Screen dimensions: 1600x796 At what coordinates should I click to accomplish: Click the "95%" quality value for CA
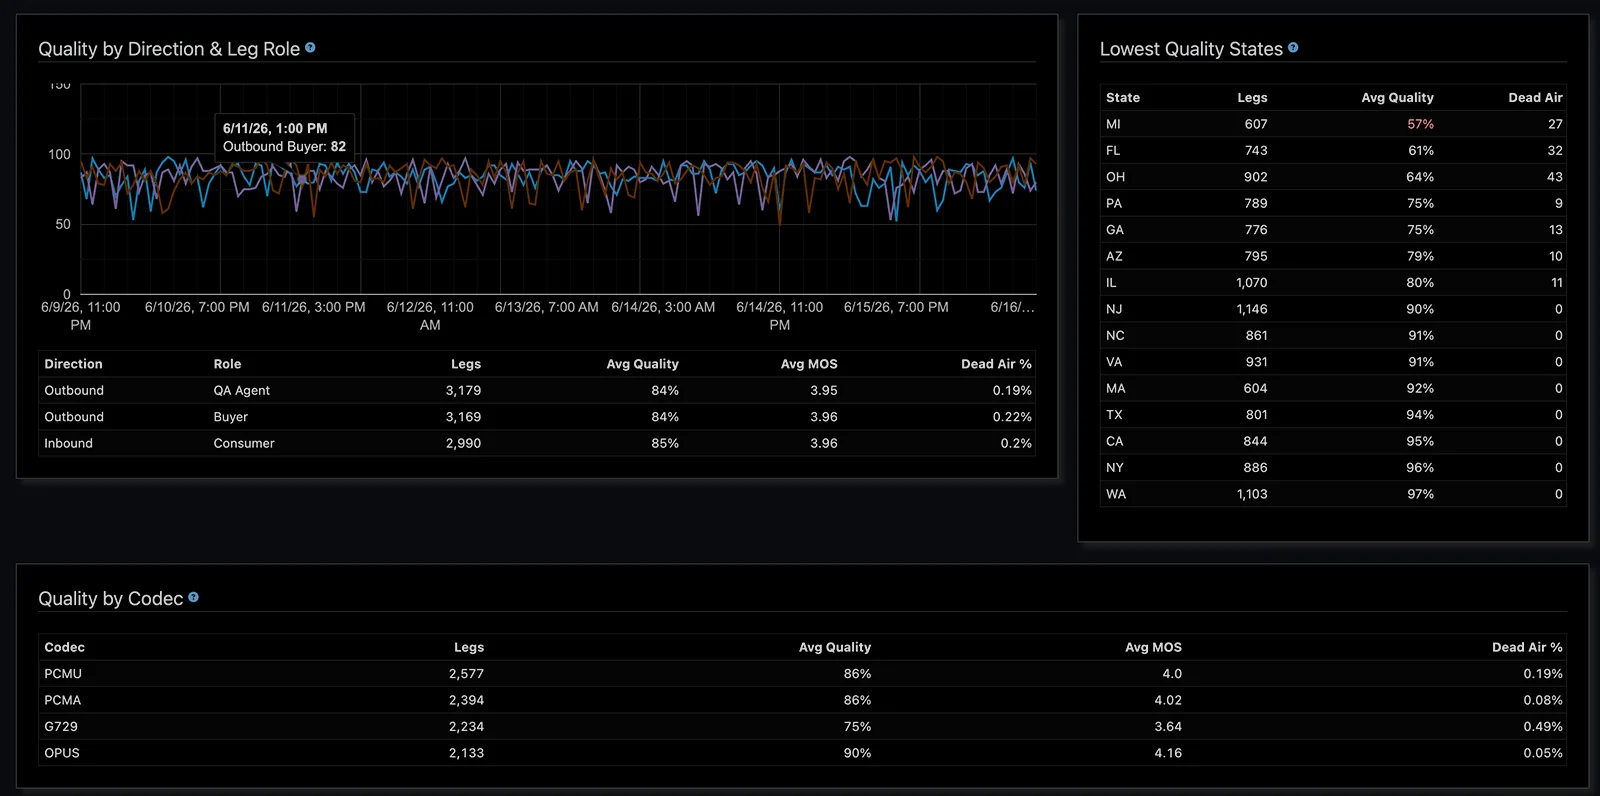(x=1420, y=442)
